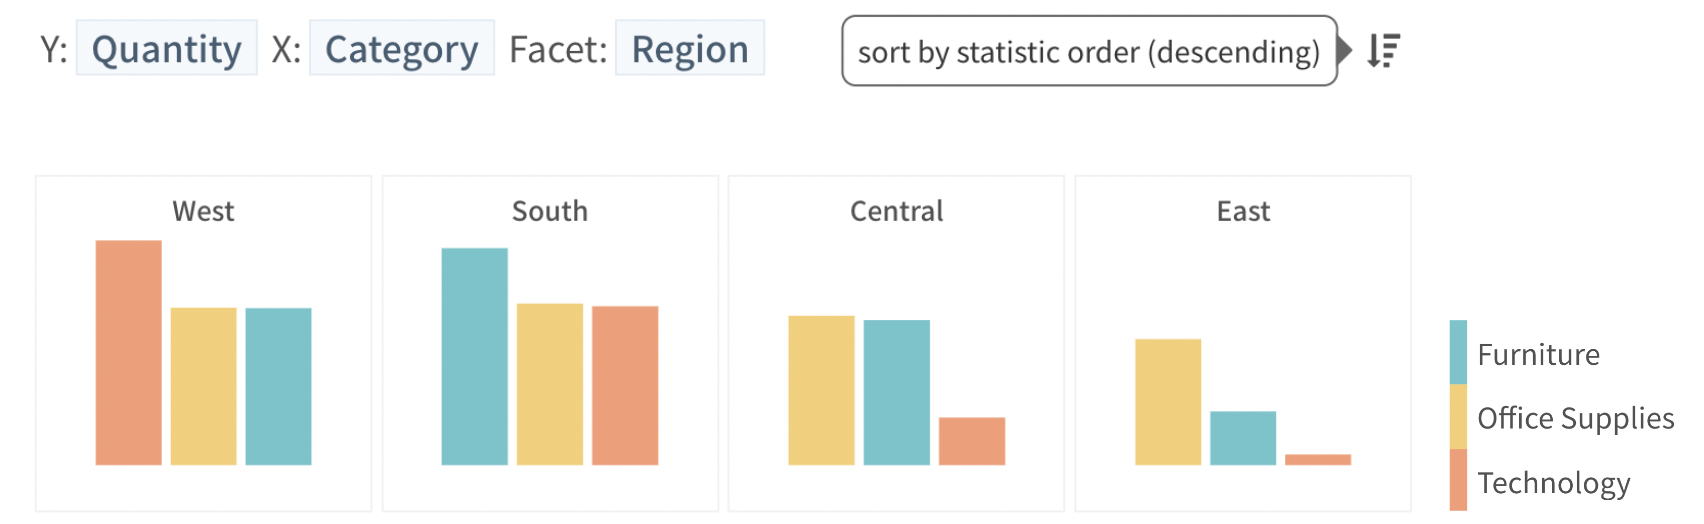
Task: Open the Category field for X axis
Action: (x=401, y=49)
